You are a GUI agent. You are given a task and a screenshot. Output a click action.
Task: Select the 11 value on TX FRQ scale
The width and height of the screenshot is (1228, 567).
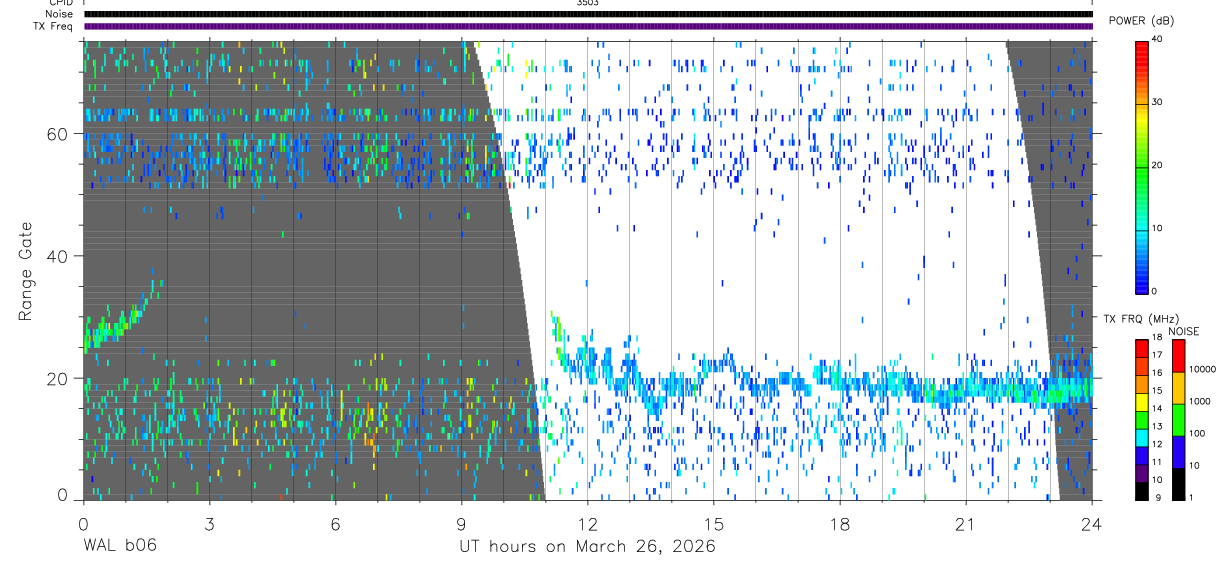(x=1157, y=462)
